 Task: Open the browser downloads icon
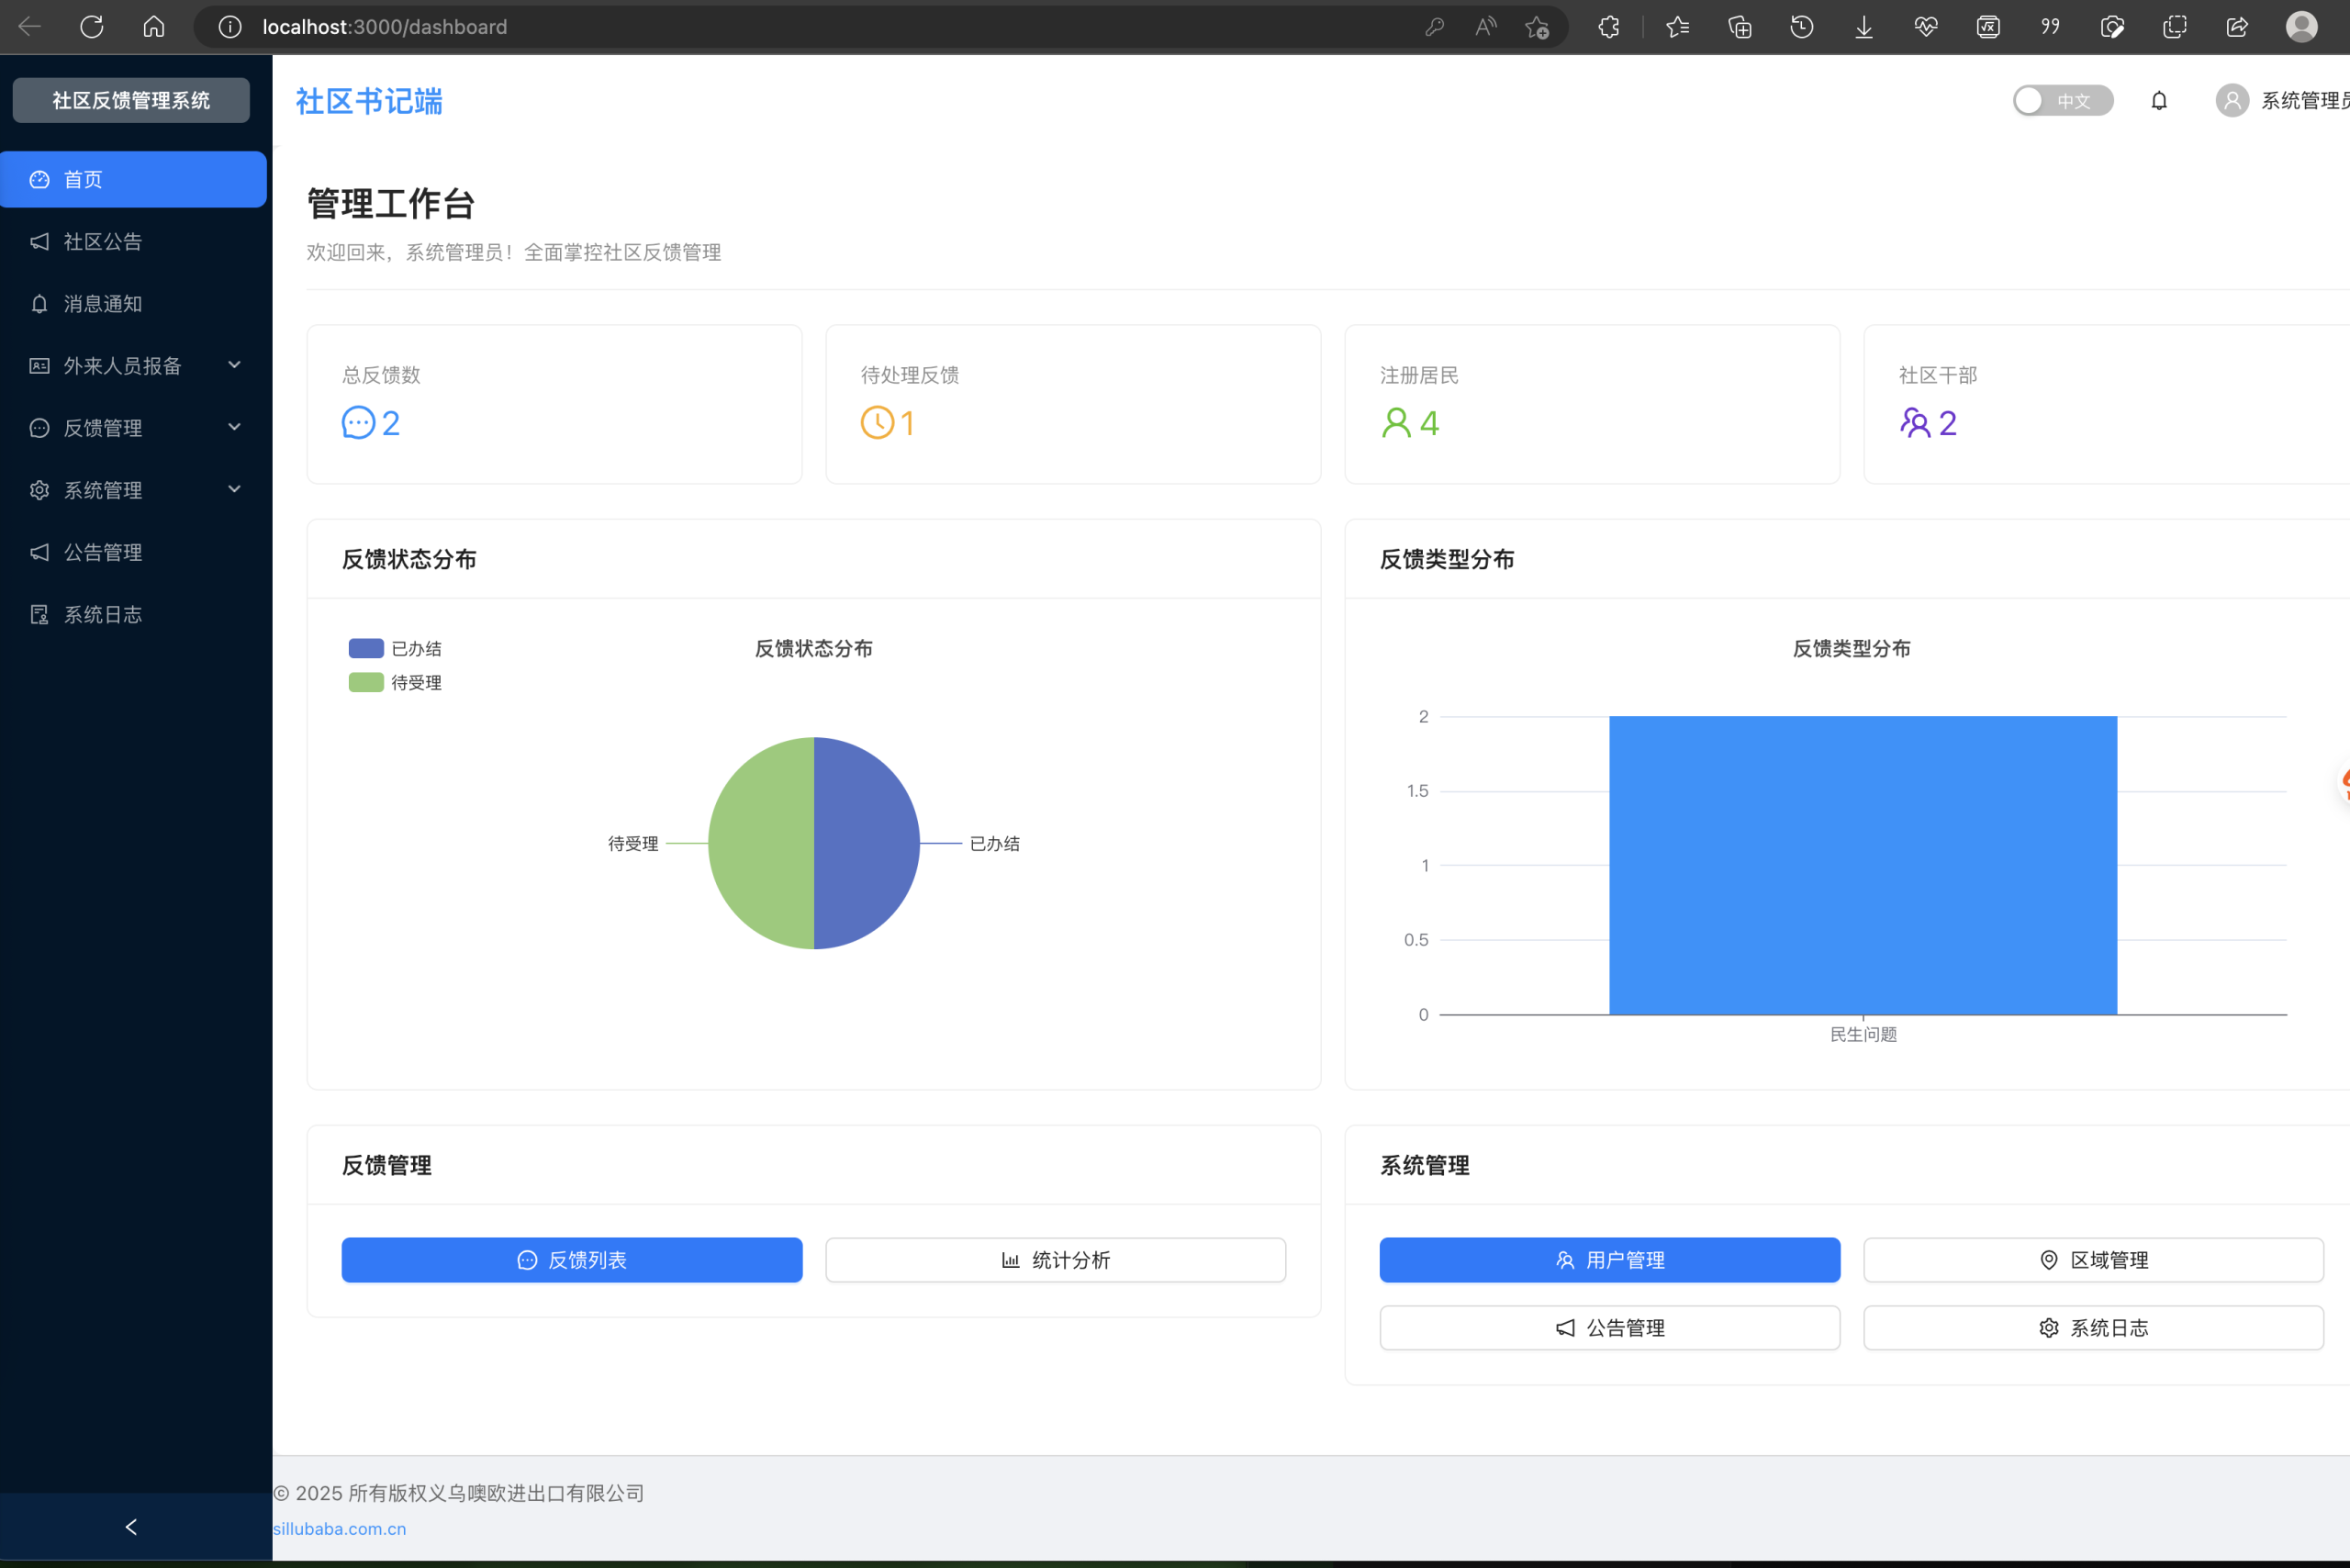[1864, 27]
